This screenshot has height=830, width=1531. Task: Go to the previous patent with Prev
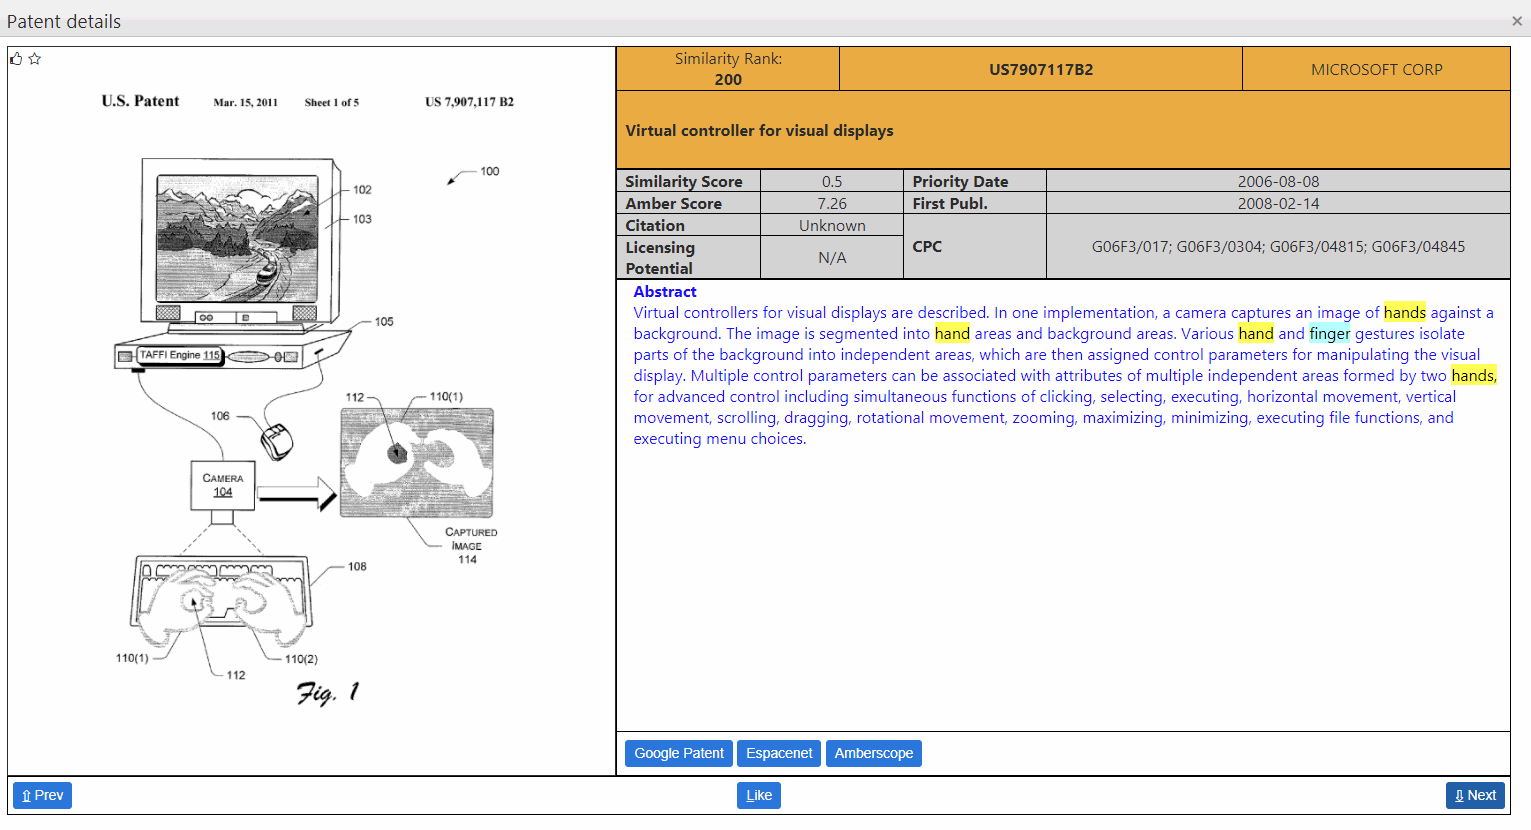(x=42, y=795)
